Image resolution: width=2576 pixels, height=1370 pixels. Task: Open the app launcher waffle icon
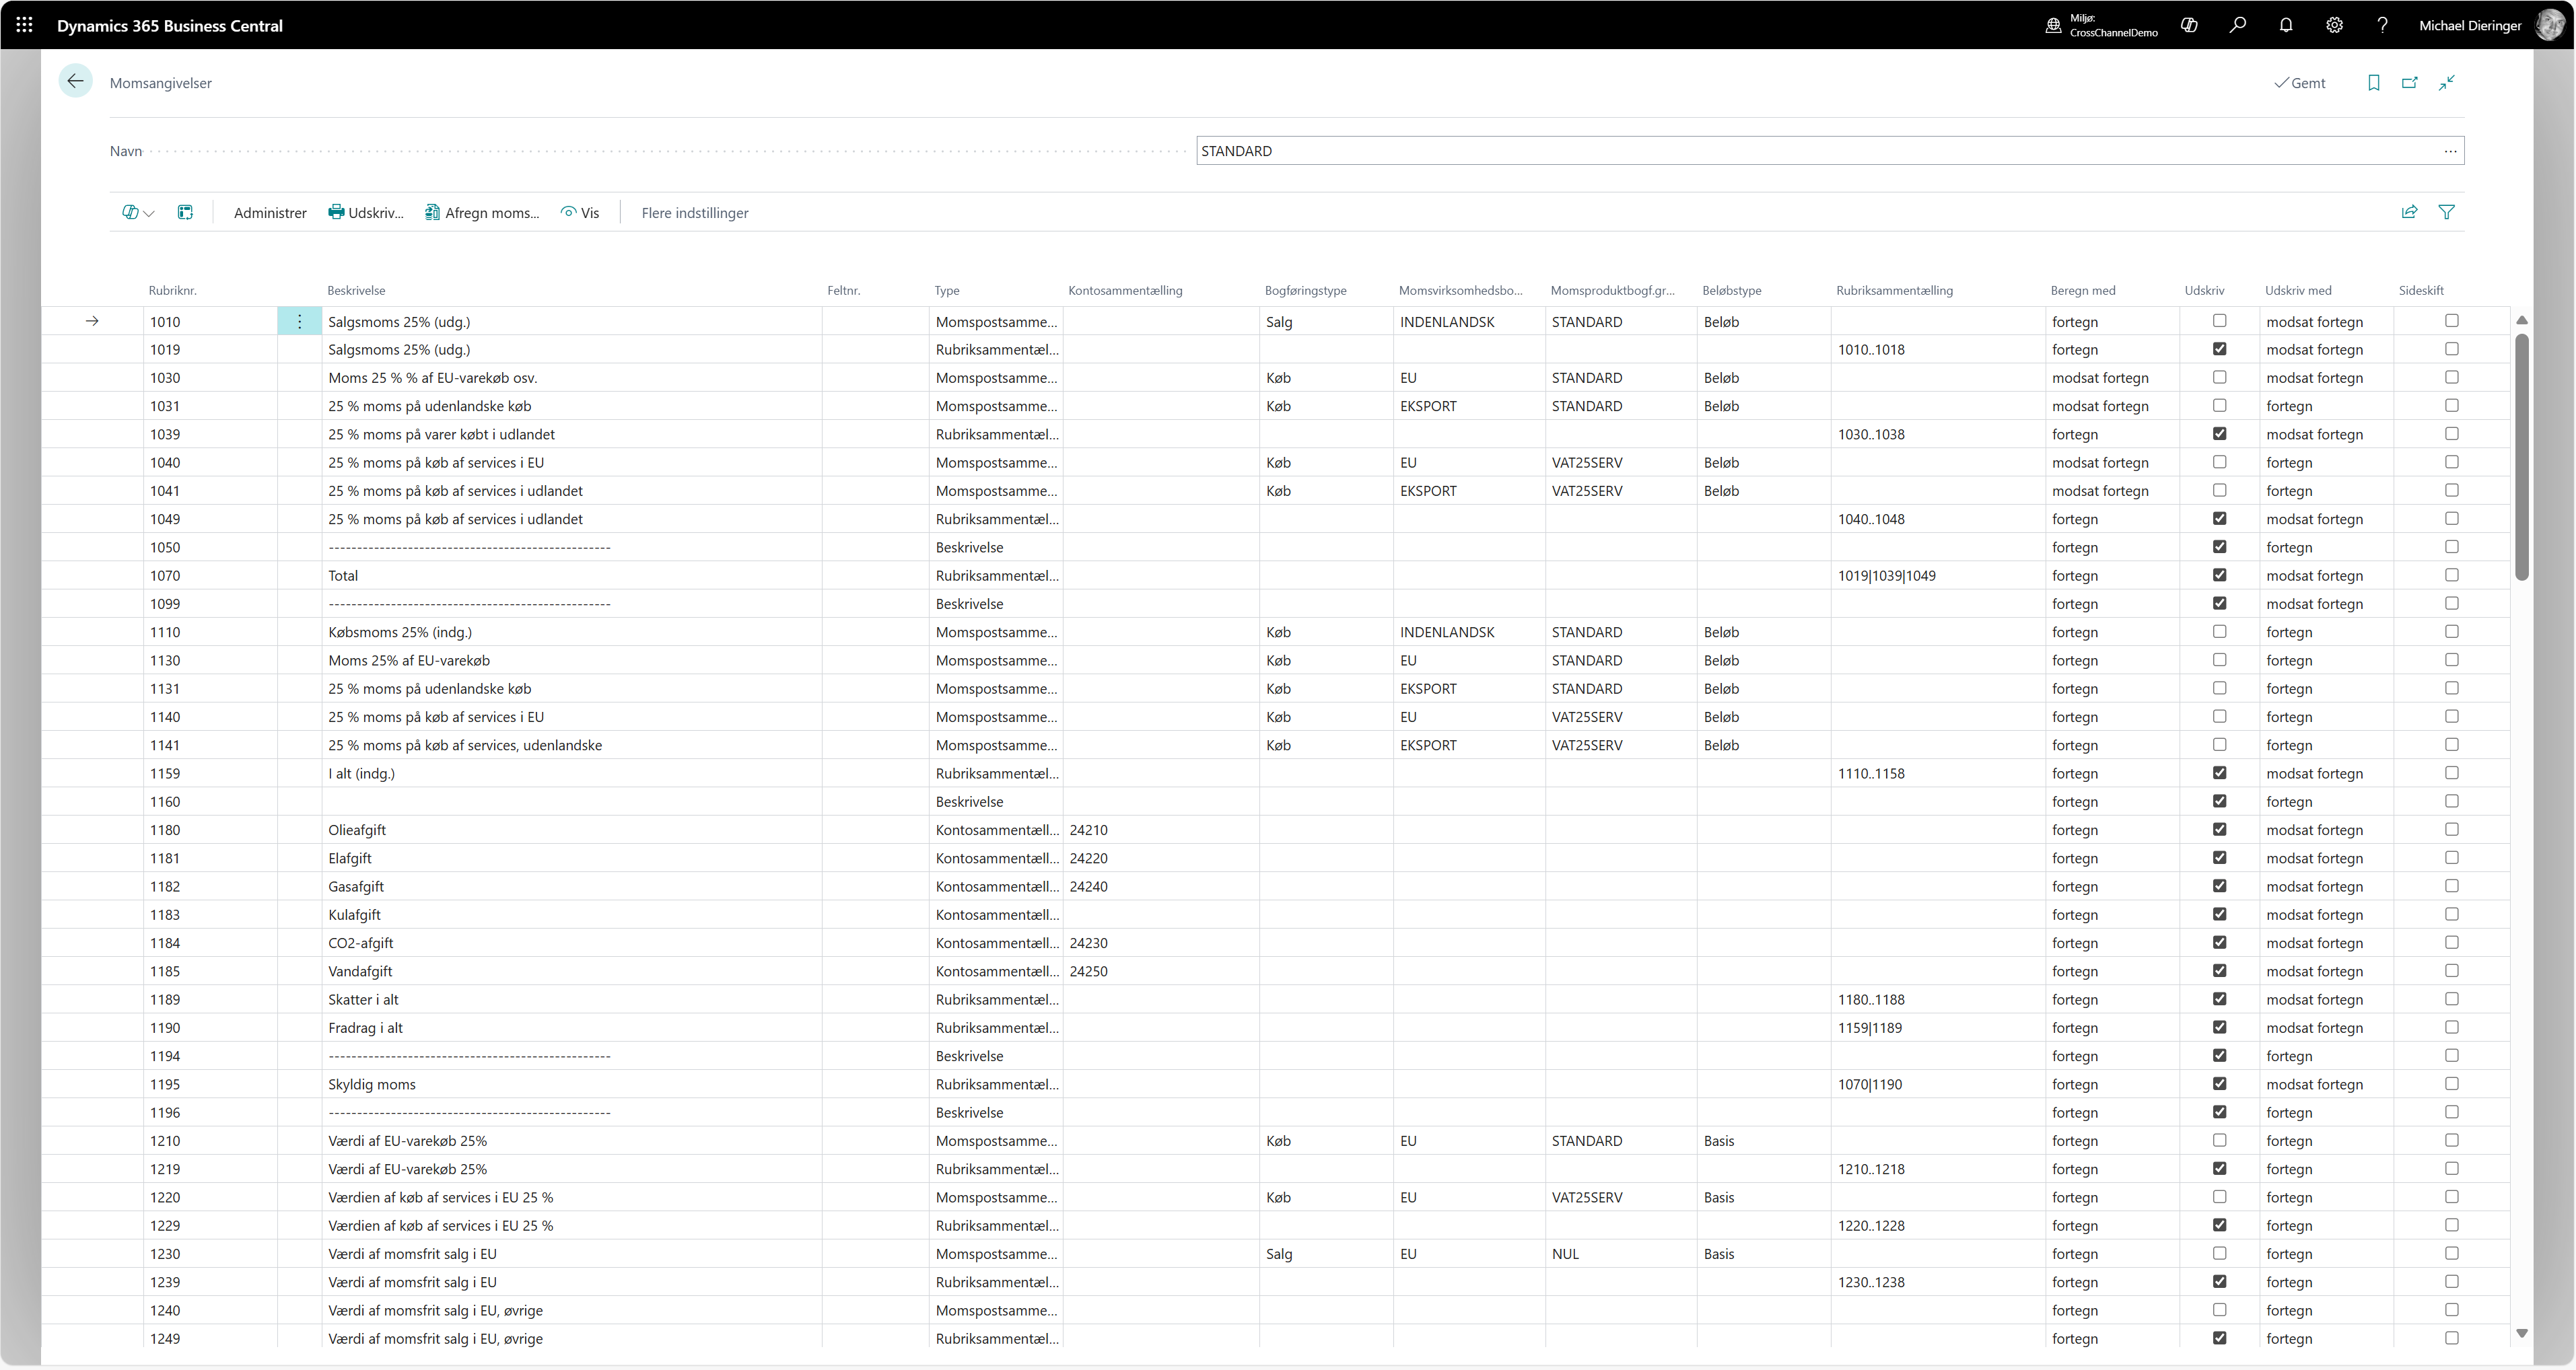24,25
